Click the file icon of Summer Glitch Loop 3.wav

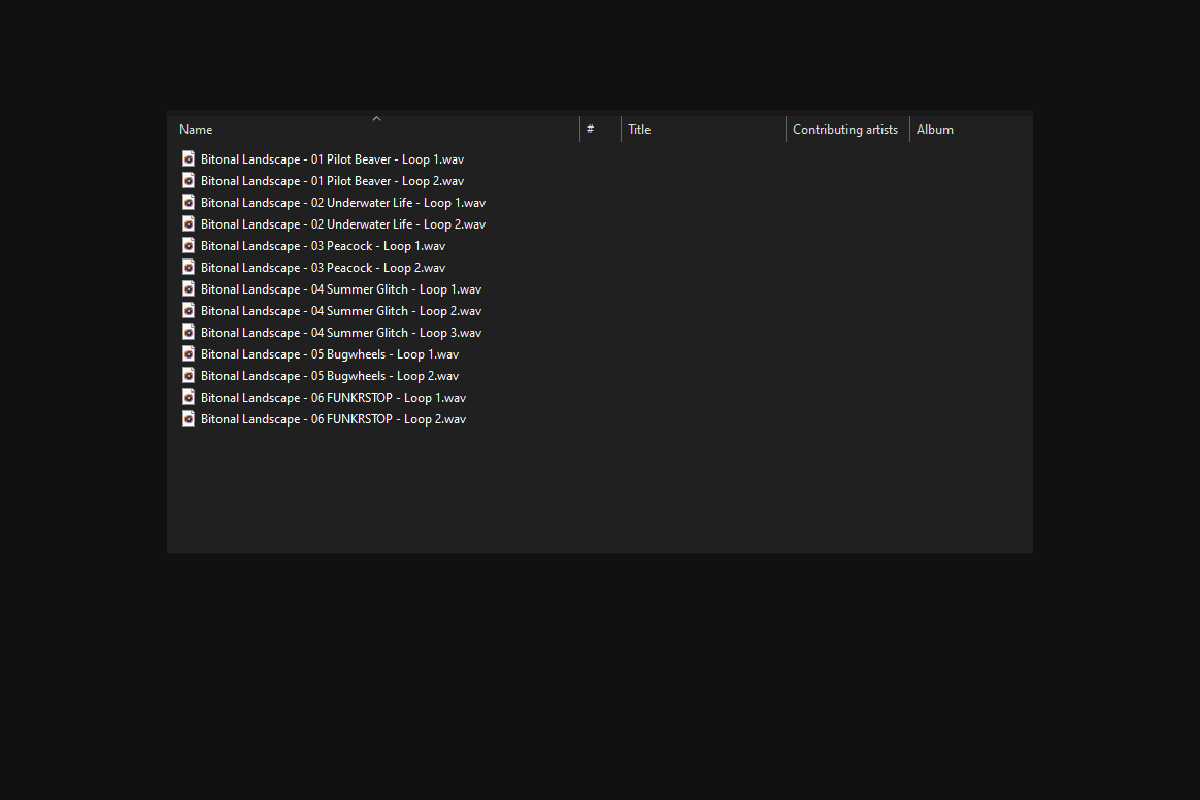188,332
